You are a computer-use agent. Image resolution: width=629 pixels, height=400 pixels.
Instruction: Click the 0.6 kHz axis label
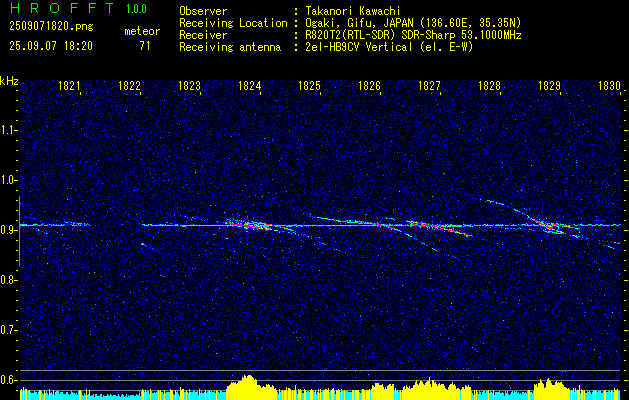click(8, 380)
